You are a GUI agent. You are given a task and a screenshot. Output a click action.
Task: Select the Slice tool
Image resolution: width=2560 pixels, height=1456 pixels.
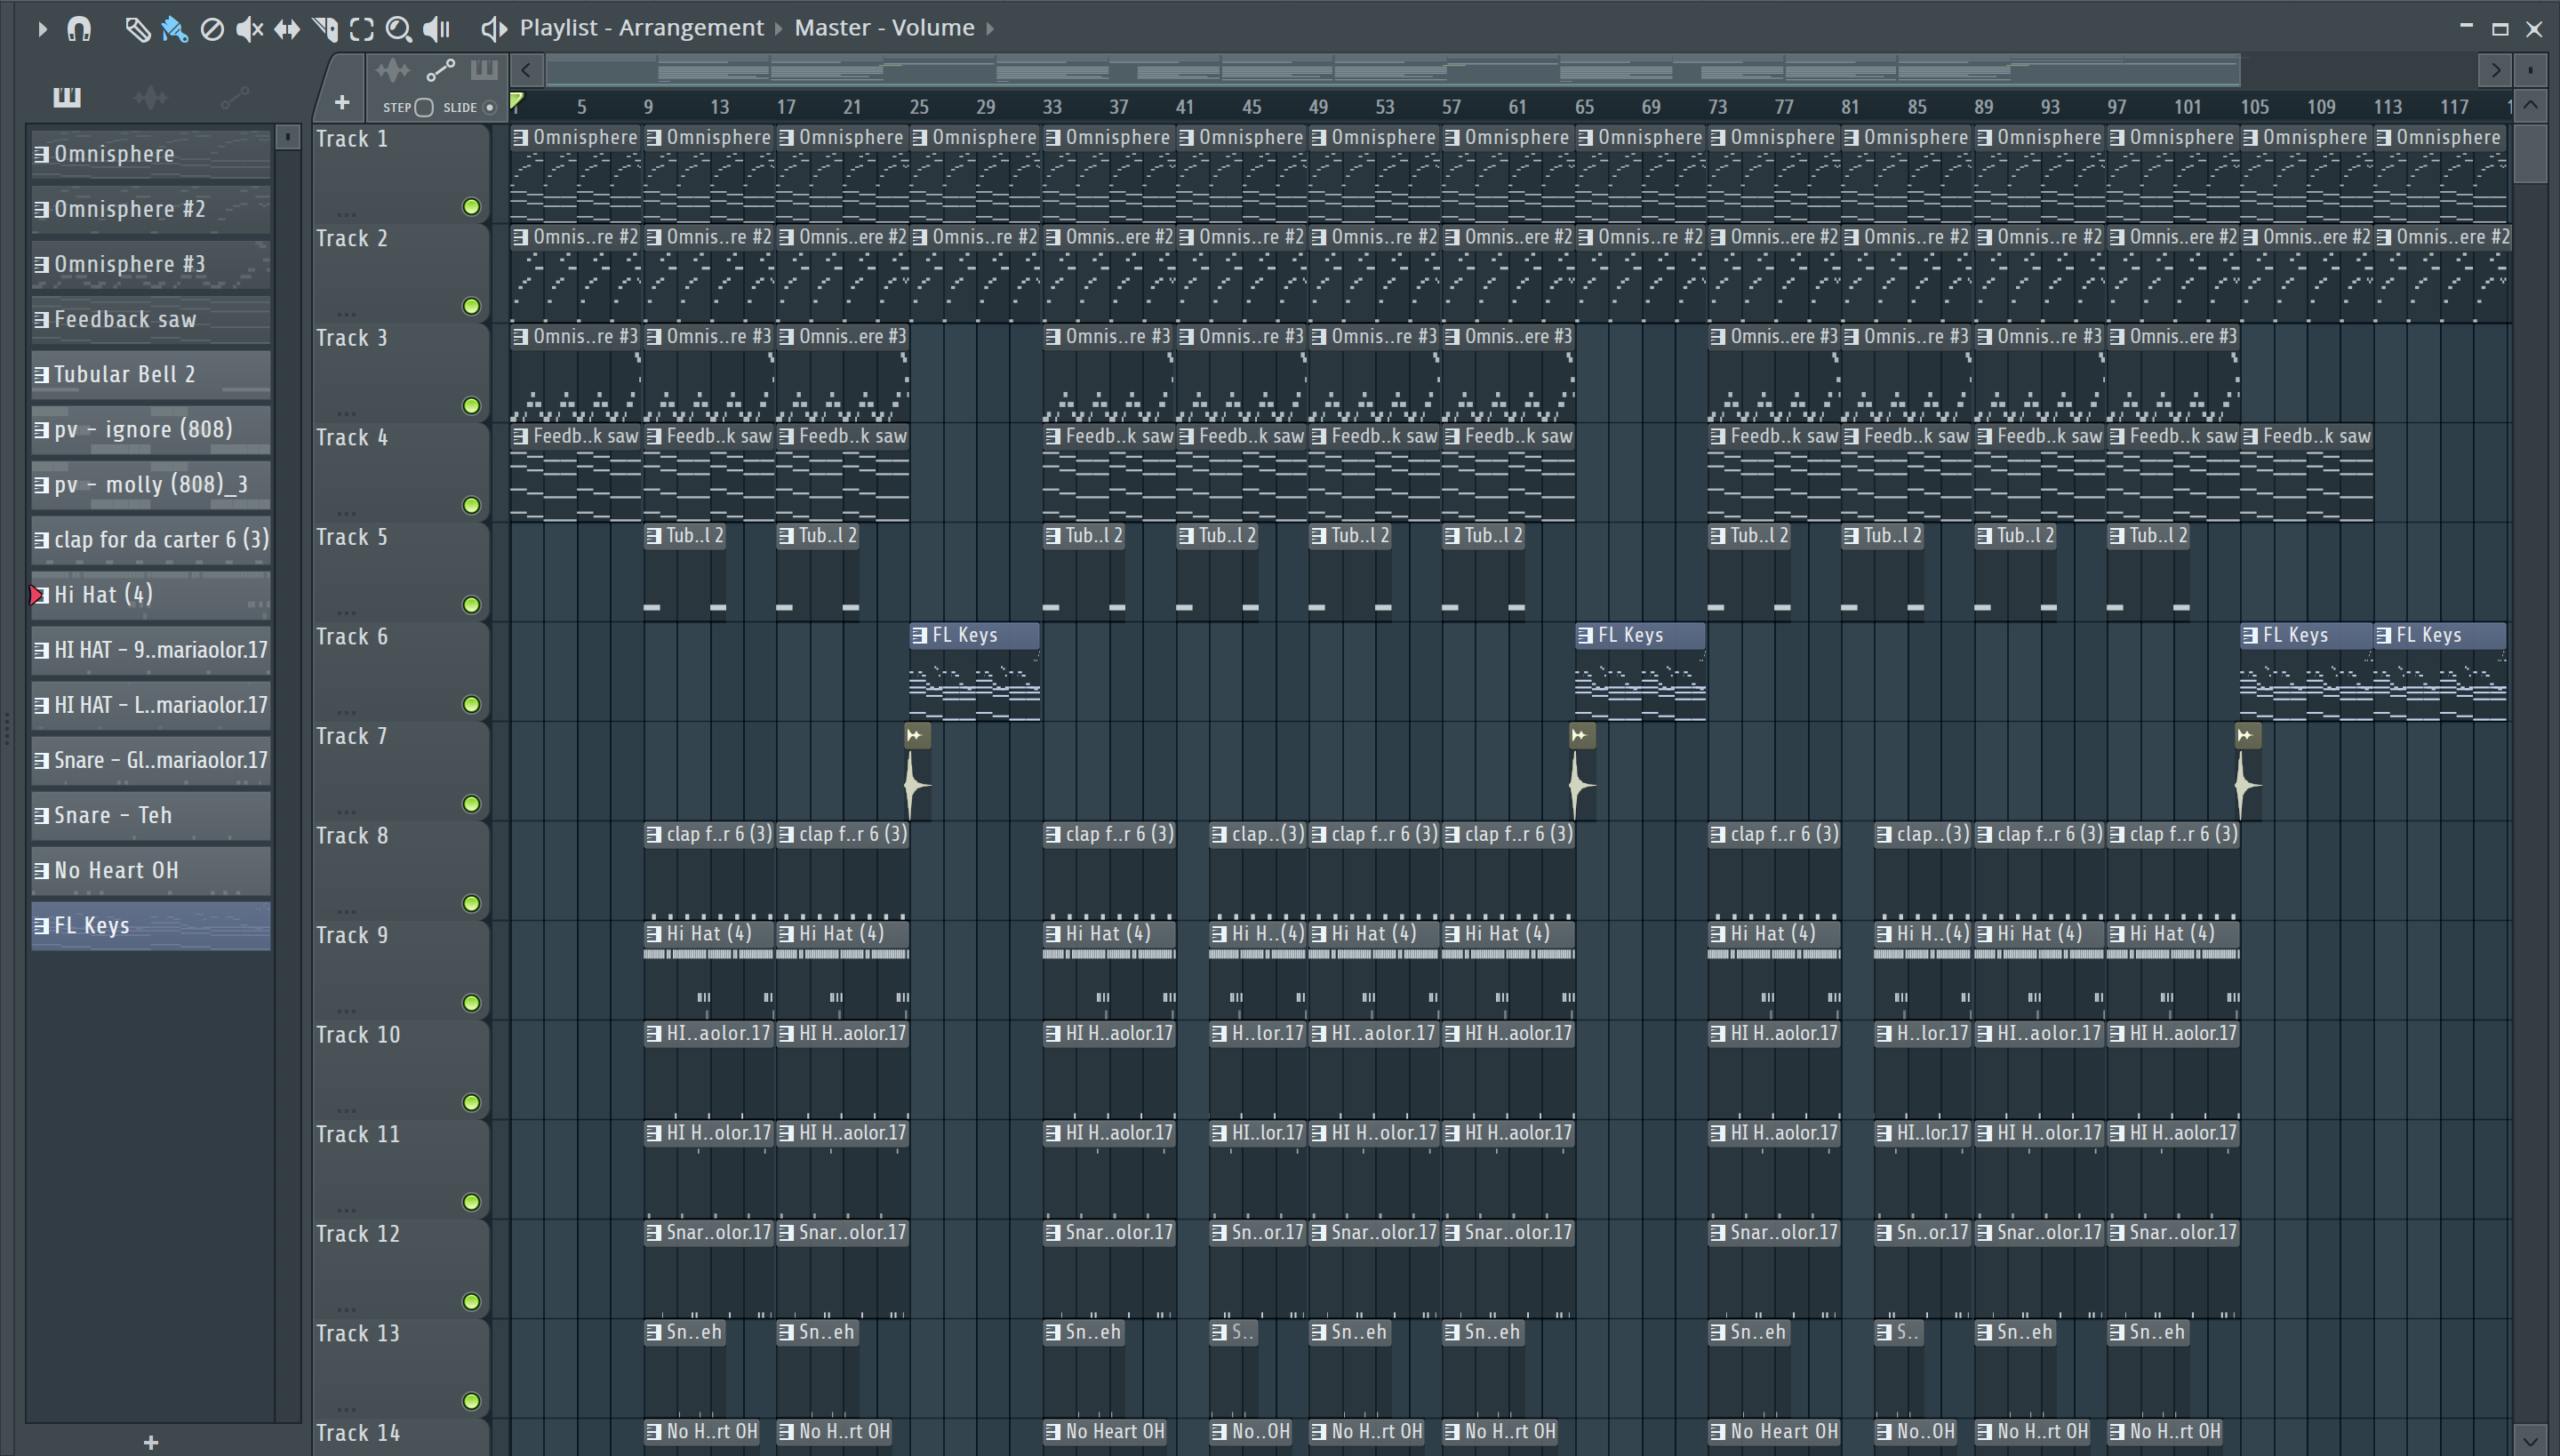click(x=325, y=29)
